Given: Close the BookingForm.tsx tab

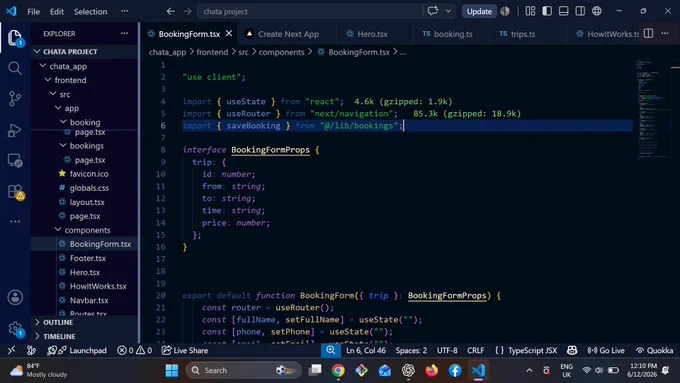Looking at the screenshot, I should 229,33.
